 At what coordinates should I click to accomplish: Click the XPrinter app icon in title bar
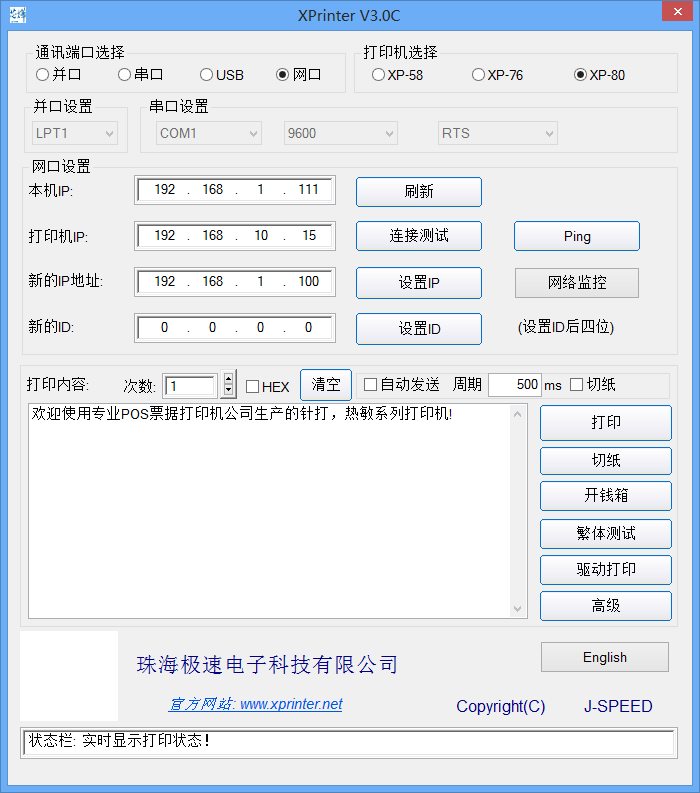18,15
